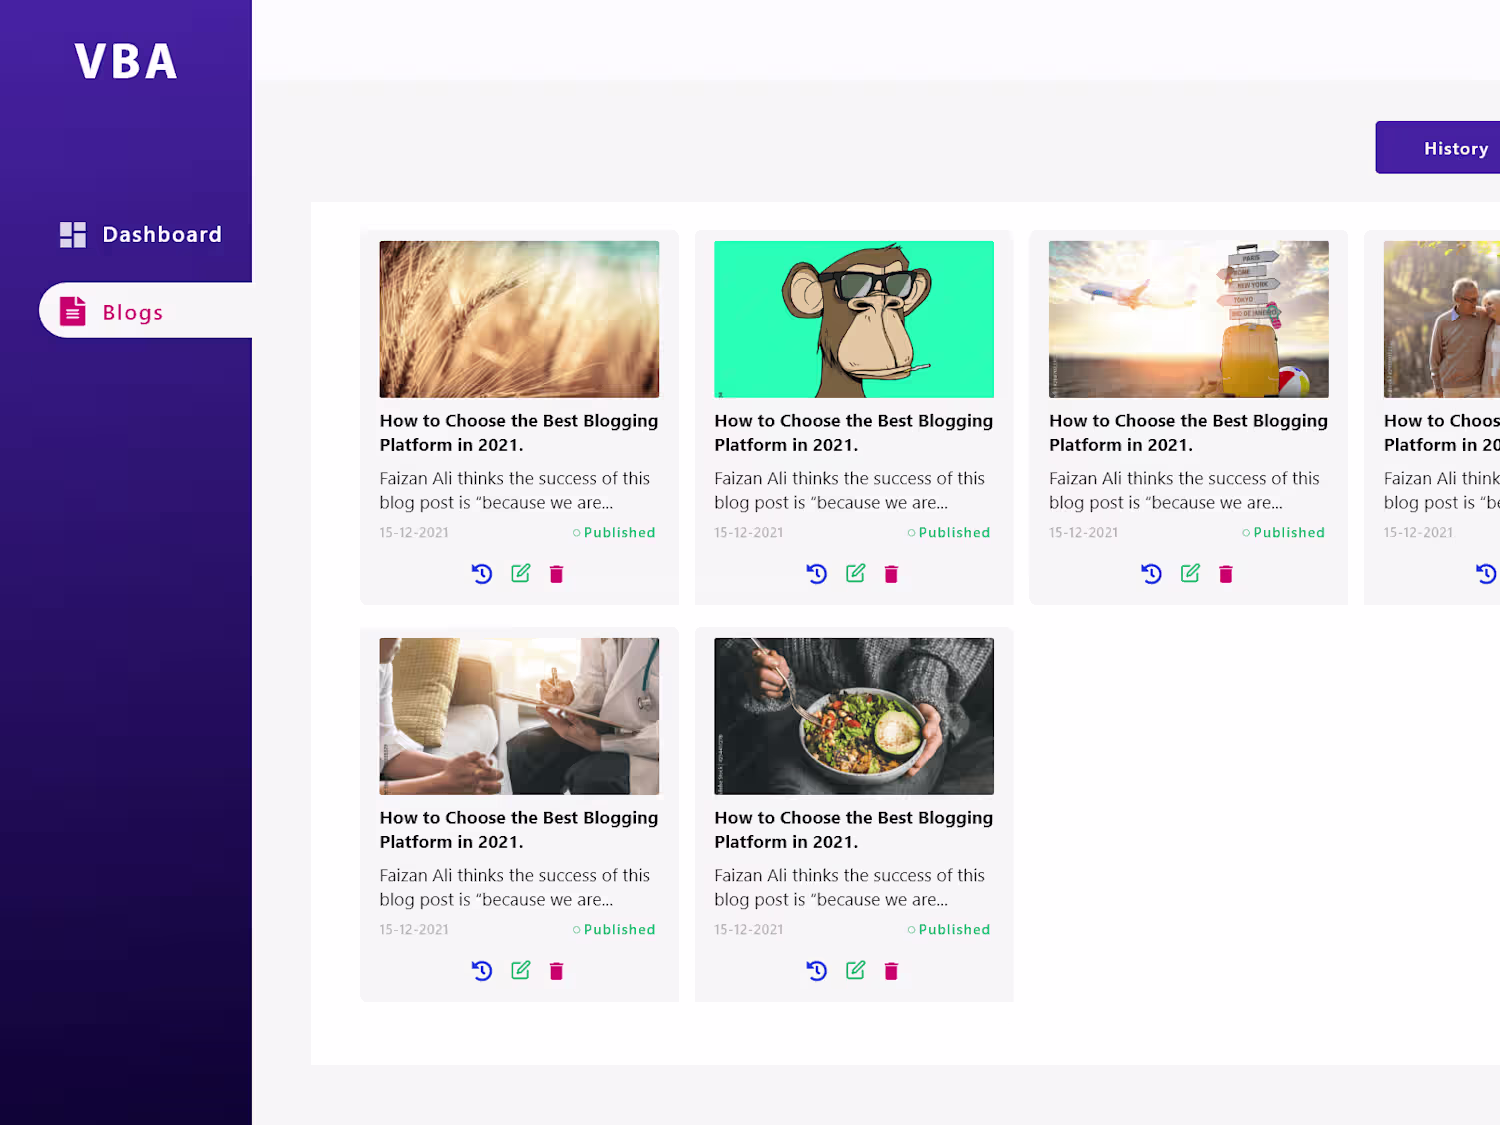
Task: Open the doctor with clipboard blog thumbnail
Action: [519, 716]
